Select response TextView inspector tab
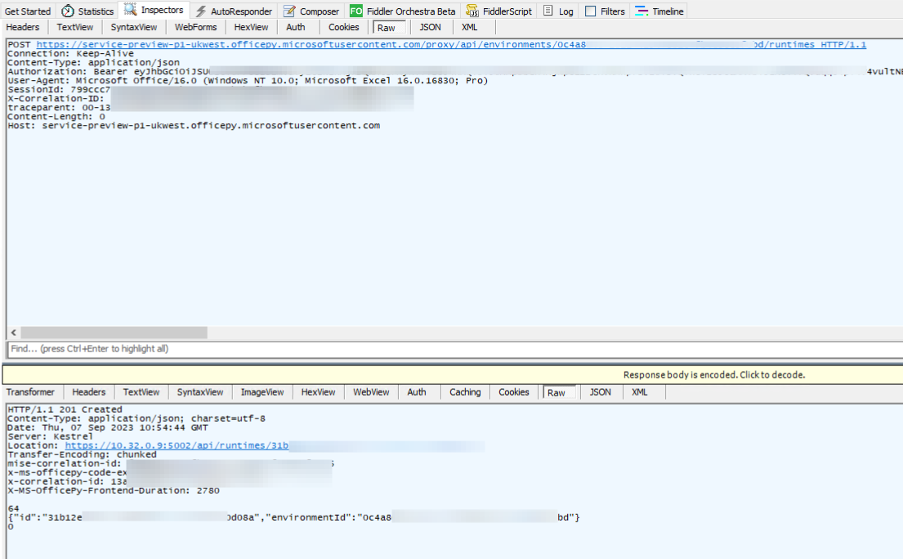 (x=141, y=392)
